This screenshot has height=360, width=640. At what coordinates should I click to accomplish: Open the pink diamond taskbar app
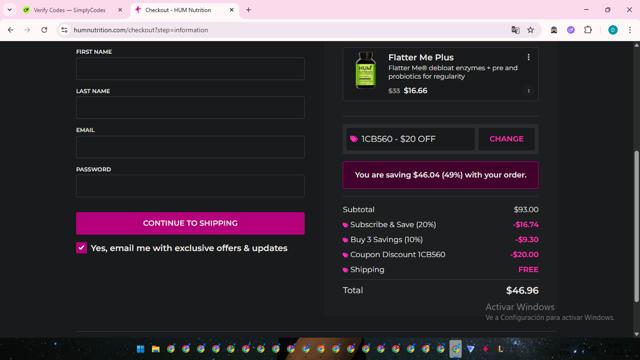(486, 349)
